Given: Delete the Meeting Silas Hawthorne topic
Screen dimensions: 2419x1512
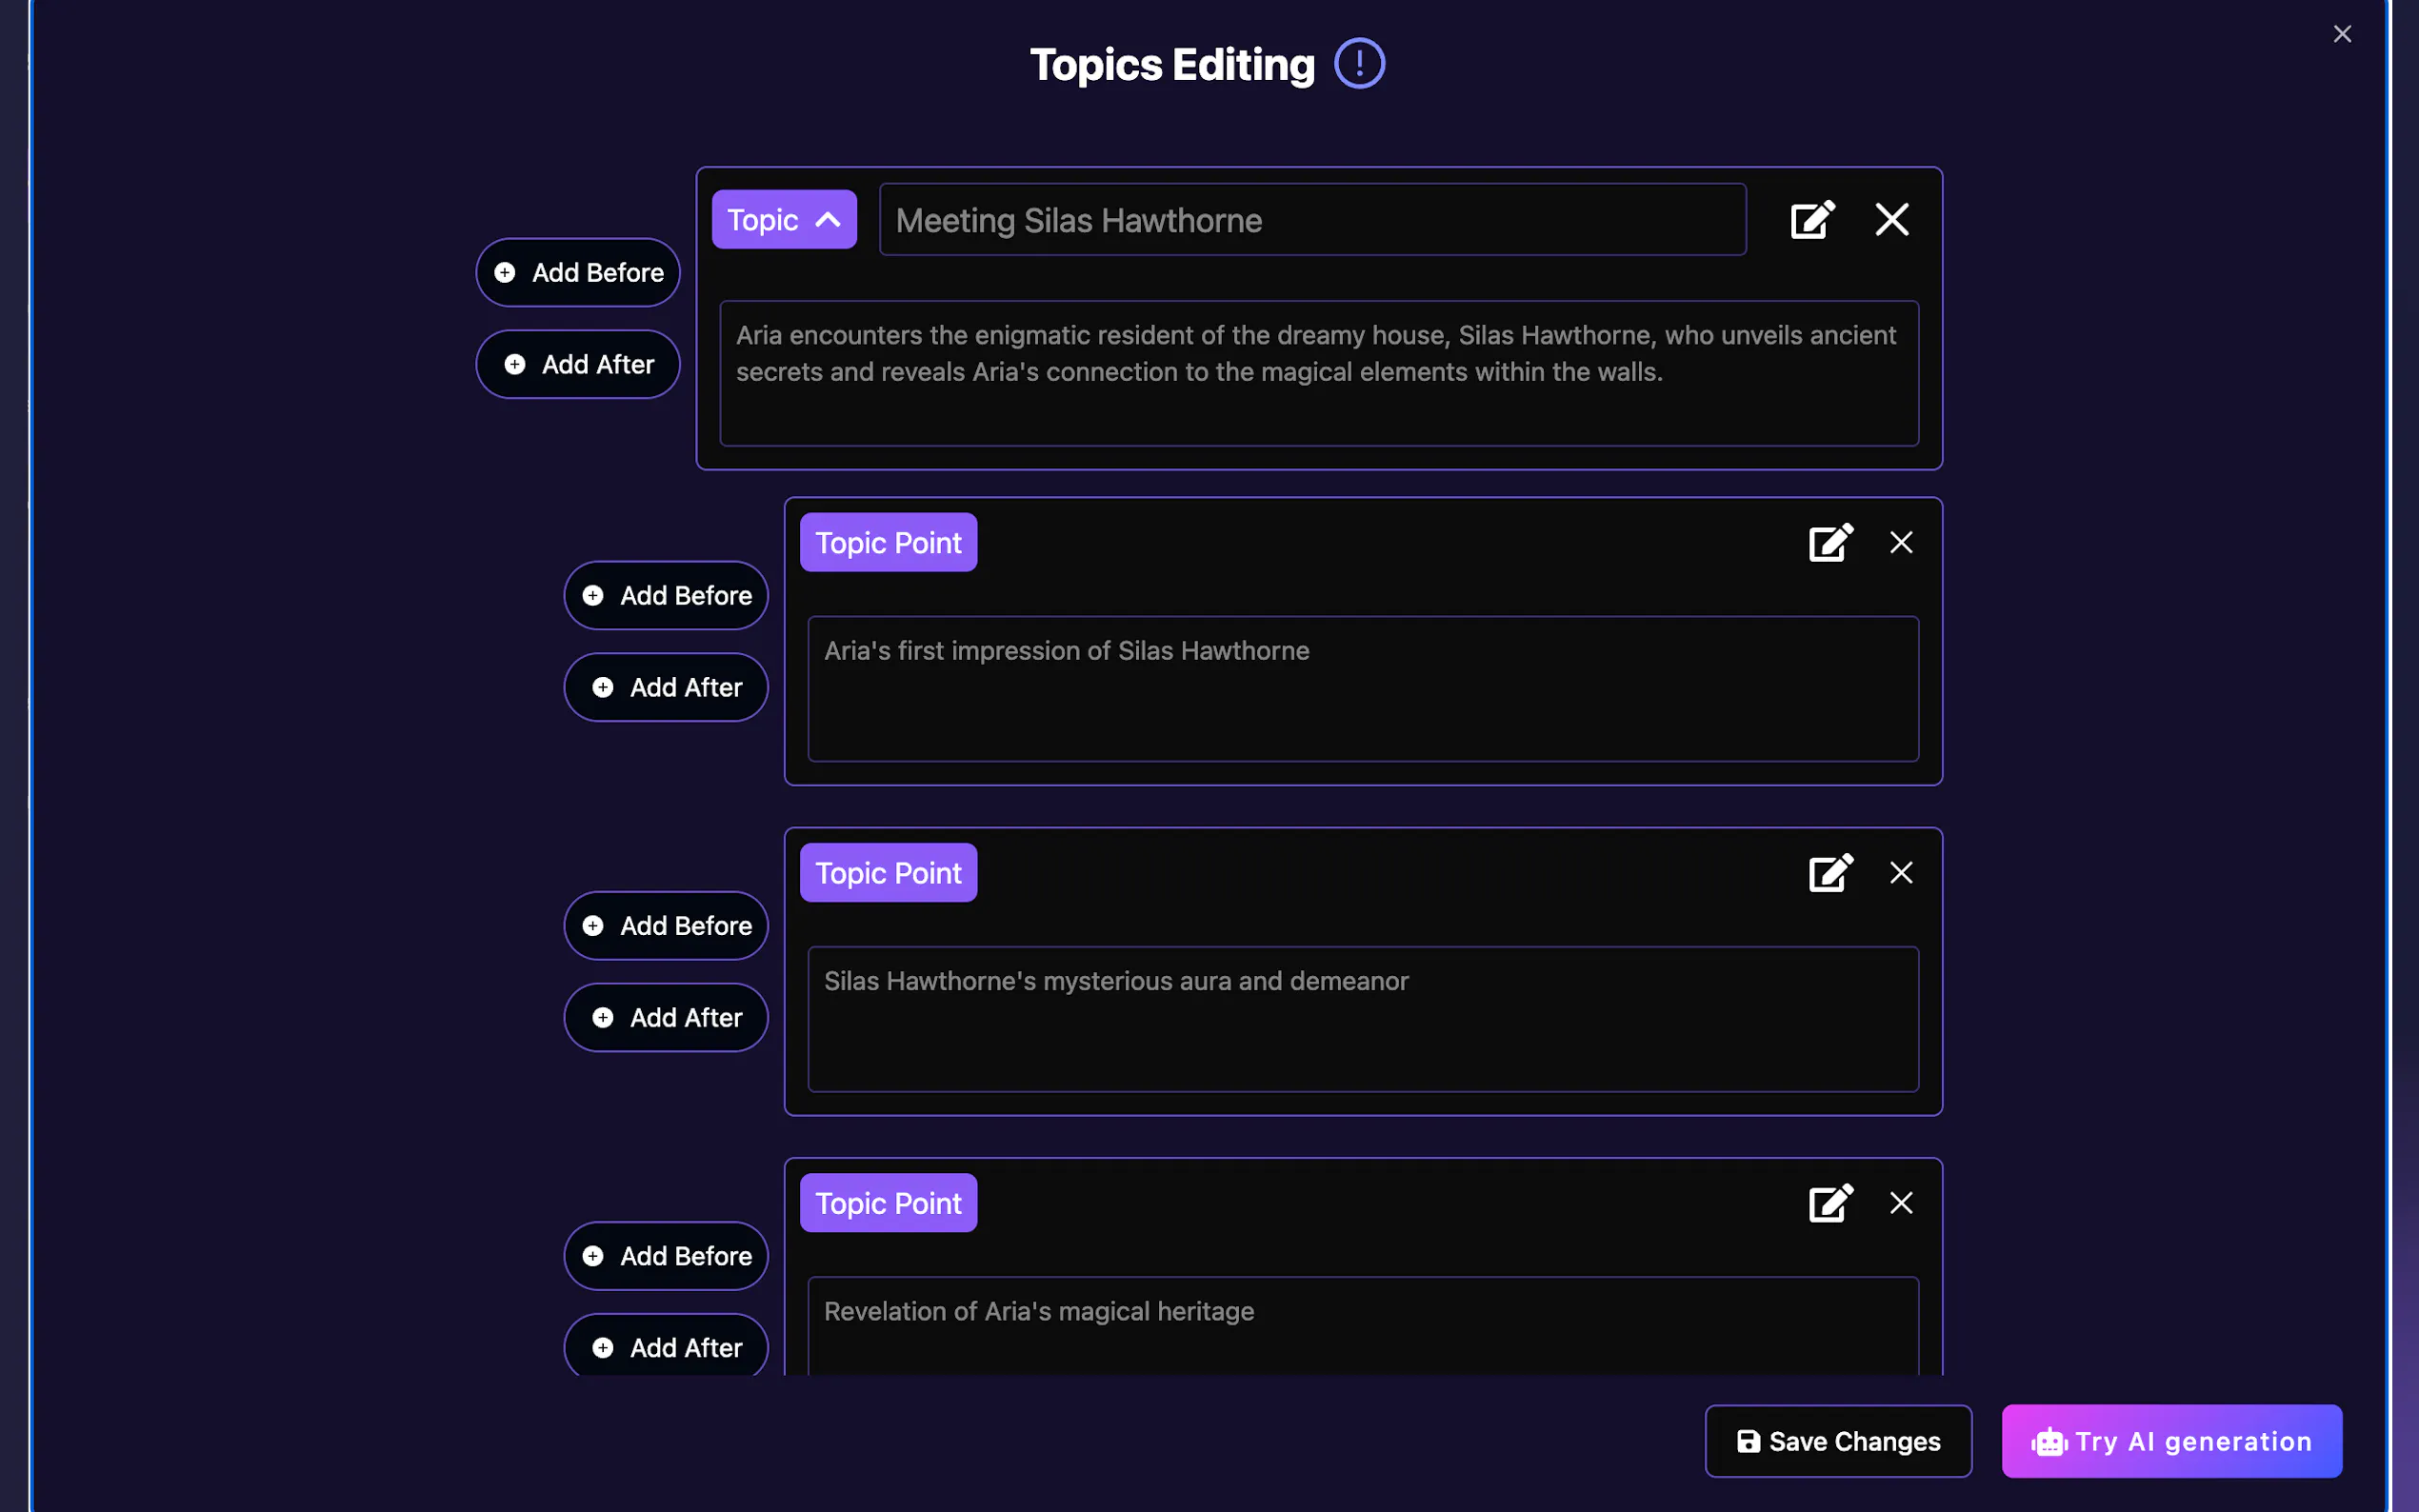Looking at the screenshot, I should pyautogui.click(x=1891, y=220).
